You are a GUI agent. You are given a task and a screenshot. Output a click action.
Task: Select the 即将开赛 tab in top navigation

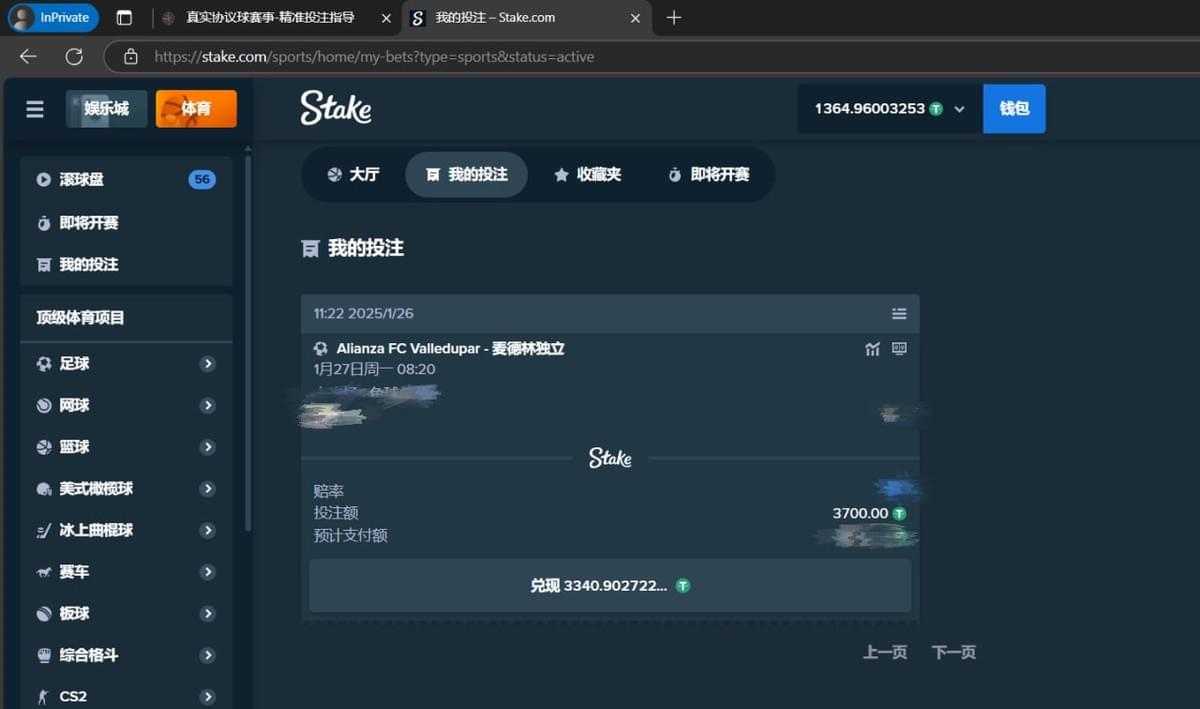[708, 174]
